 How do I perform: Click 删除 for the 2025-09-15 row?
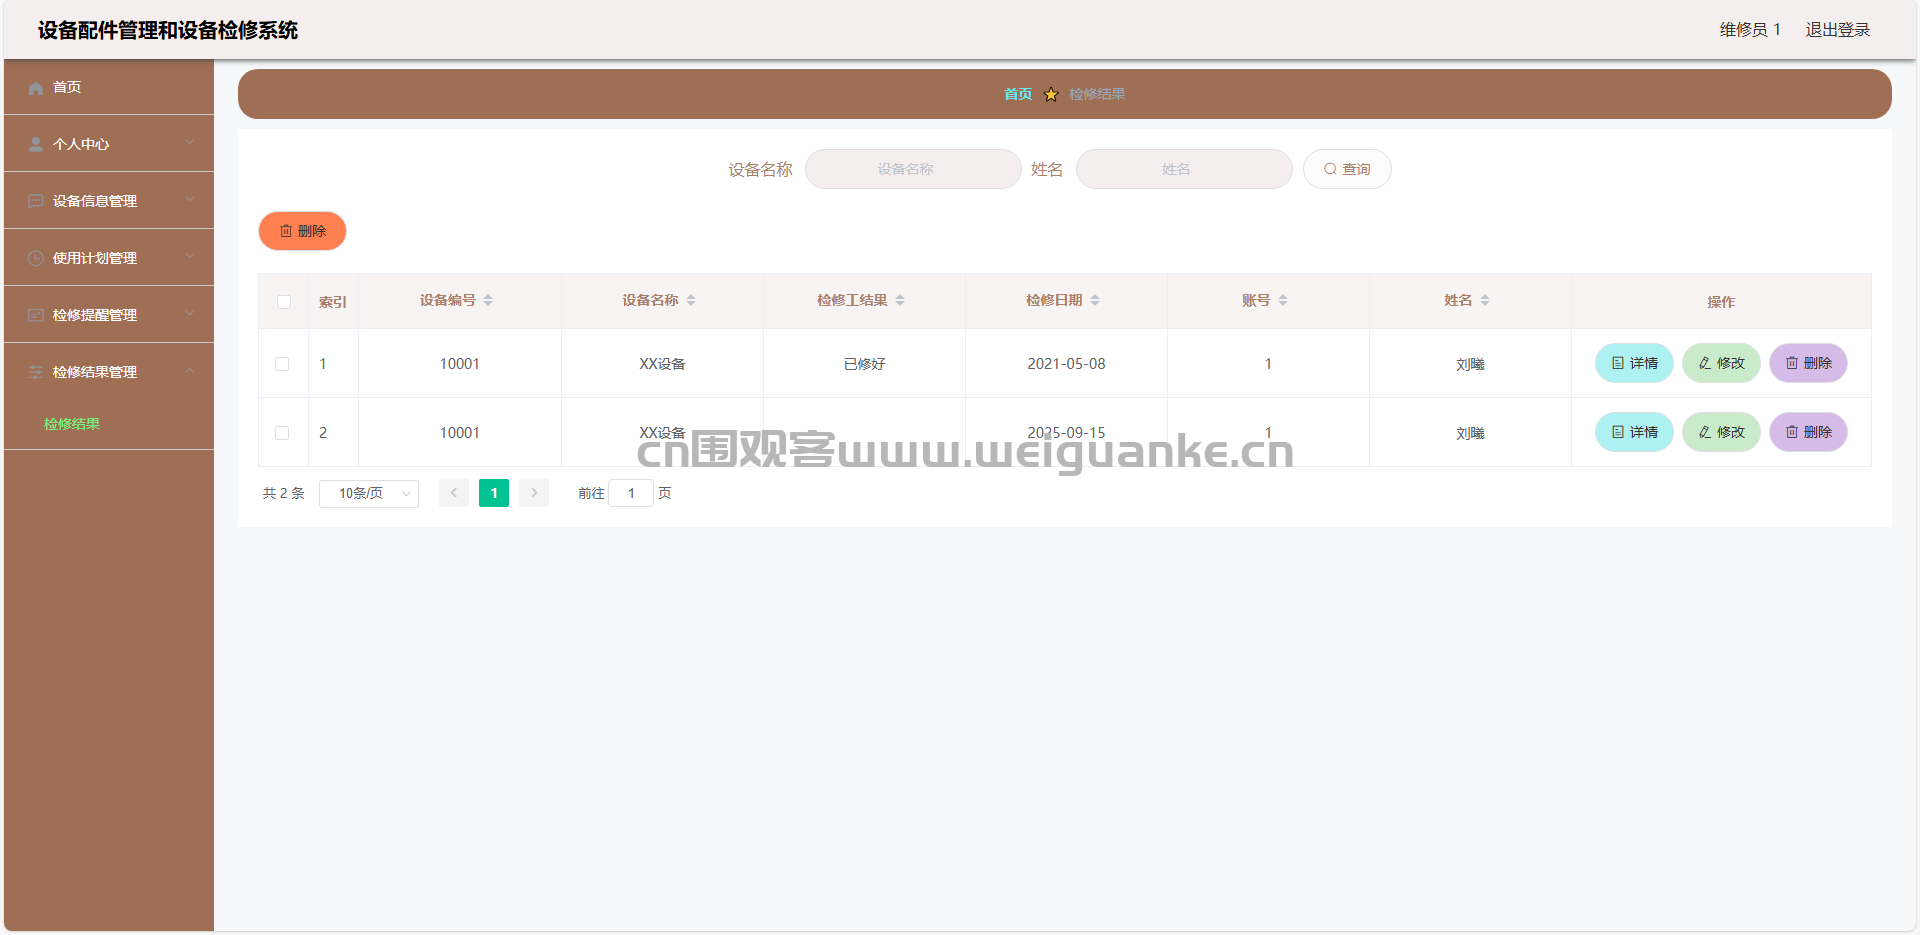[x=1808, y=432]
